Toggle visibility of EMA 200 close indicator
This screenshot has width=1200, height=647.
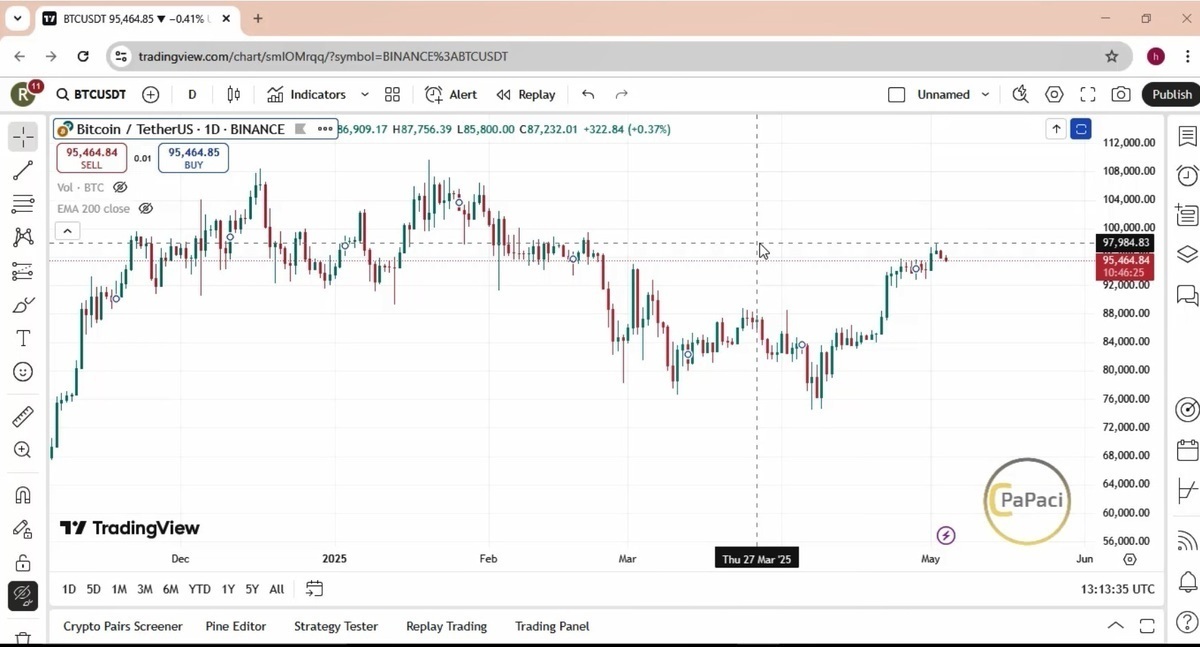[145, 209]
